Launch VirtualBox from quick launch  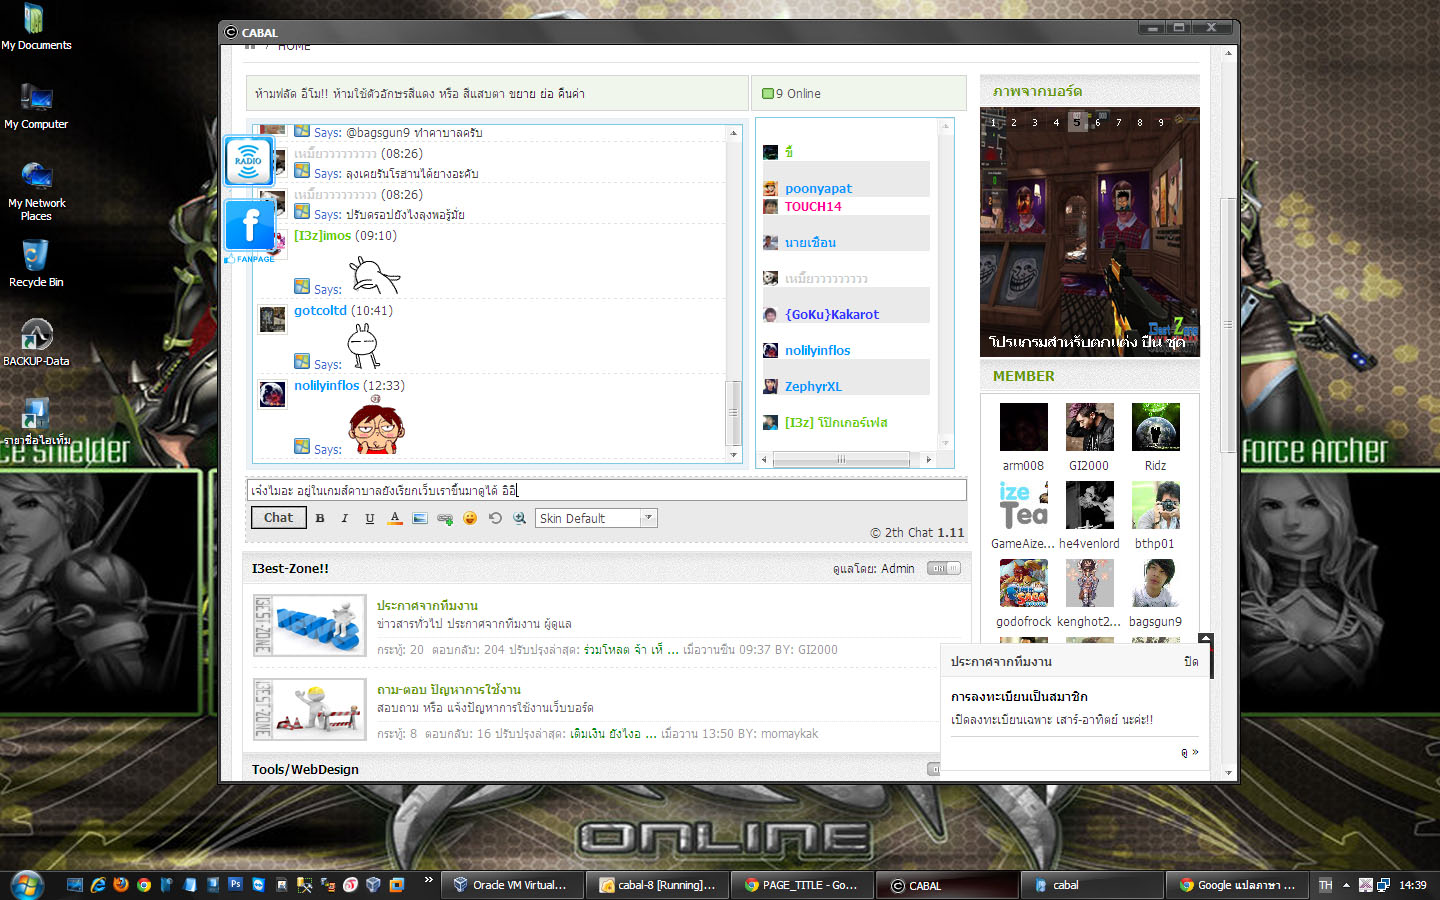pyautogui.click(x=373, y=885)
